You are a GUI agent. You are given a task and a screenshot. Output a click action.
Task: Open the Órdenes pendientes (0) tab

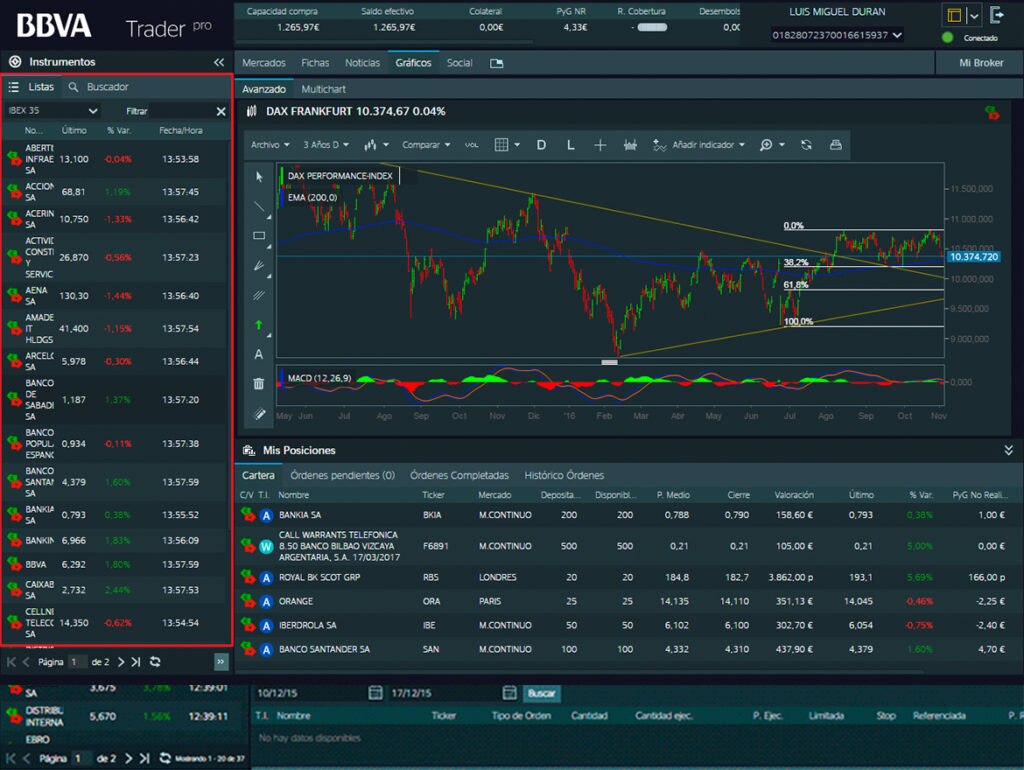click(x=342, y=475)
